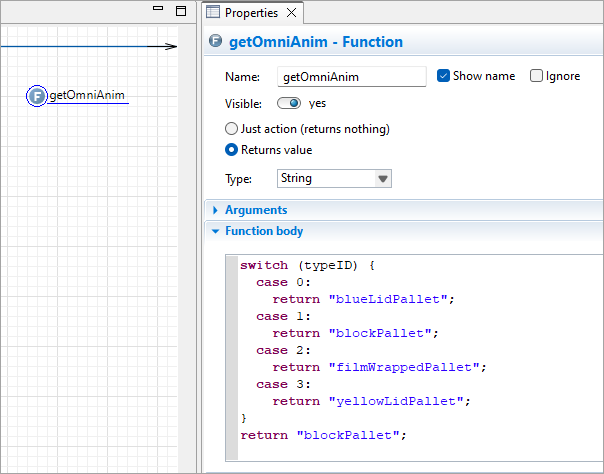Screen dimensions: 604x474
Task: Click the getOmniAnim function icon on canvas
Action: (36, 96)
